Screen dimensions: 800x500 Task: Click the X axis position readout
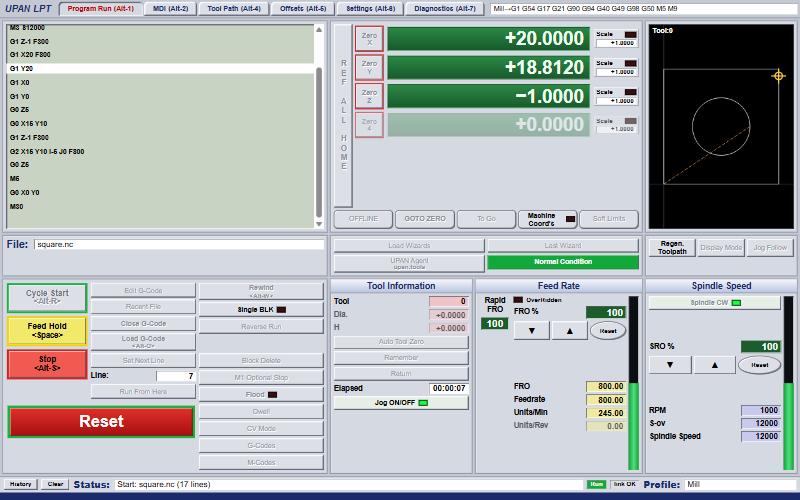click(x=488, y=39)
